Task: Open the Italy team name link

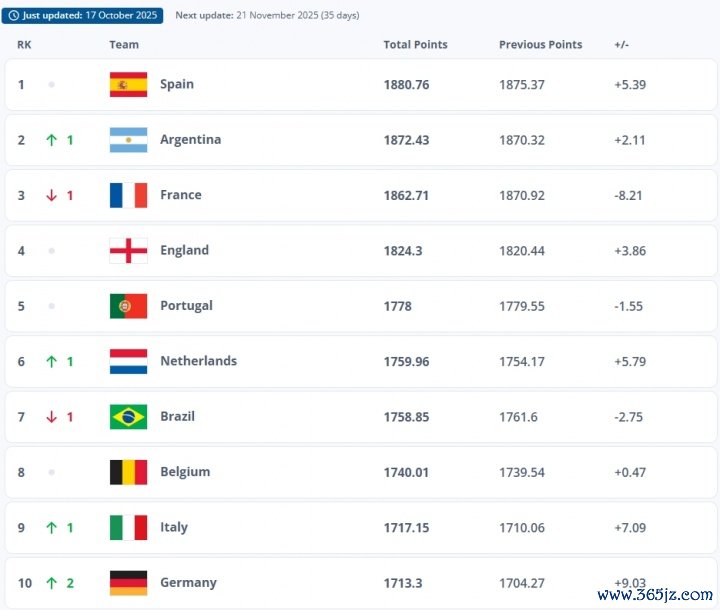Action: coord(174,528)
